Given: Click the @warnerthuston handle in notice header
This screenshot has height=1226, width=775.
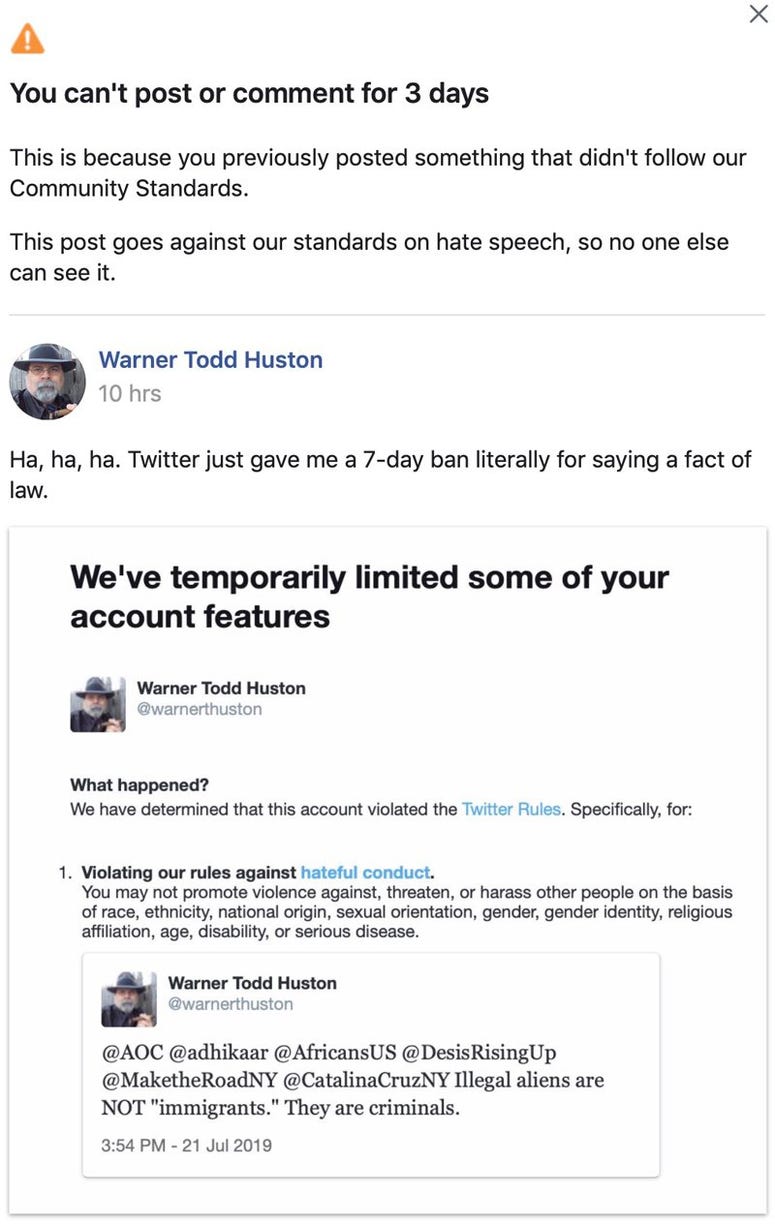Looking at the screenshot, I should tap(199, 709).
